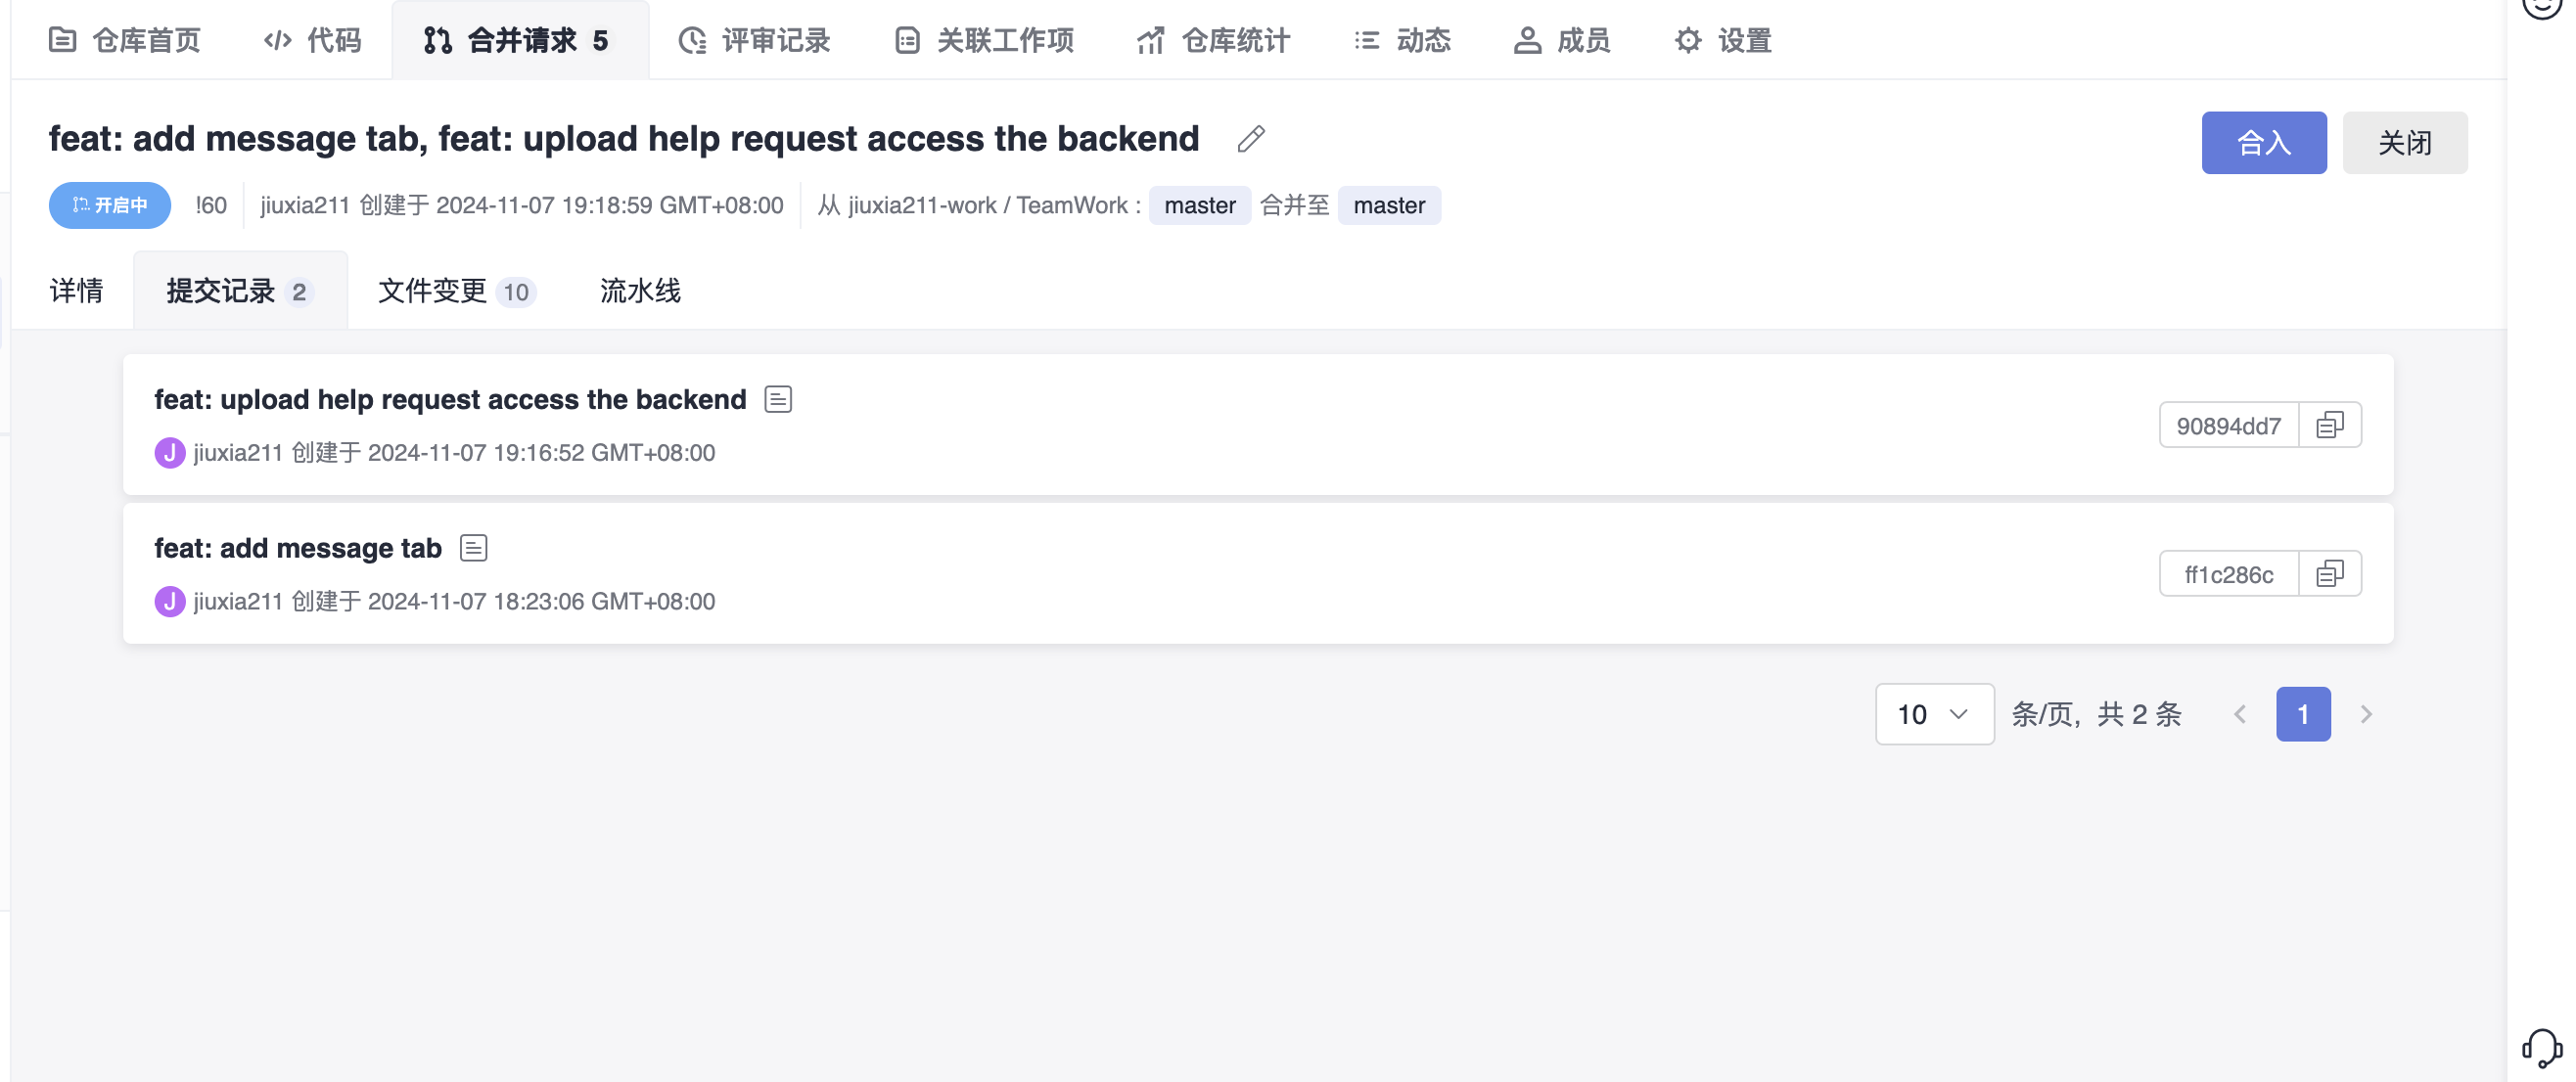Copy commit hash 90894dd7

tap(2329, 425)
